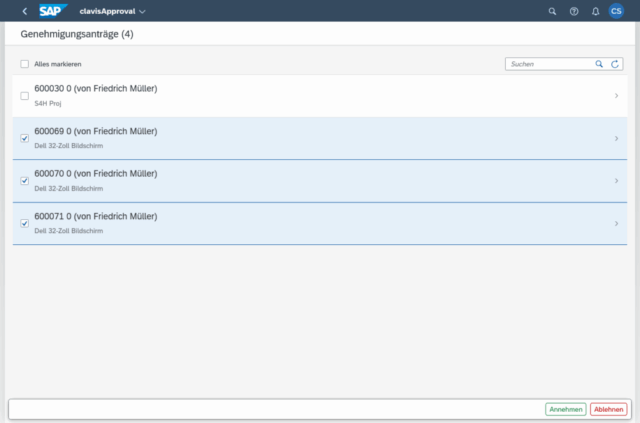The image size is (640, 423).
Task: Refresh the approval requests list
Action: 616,63
